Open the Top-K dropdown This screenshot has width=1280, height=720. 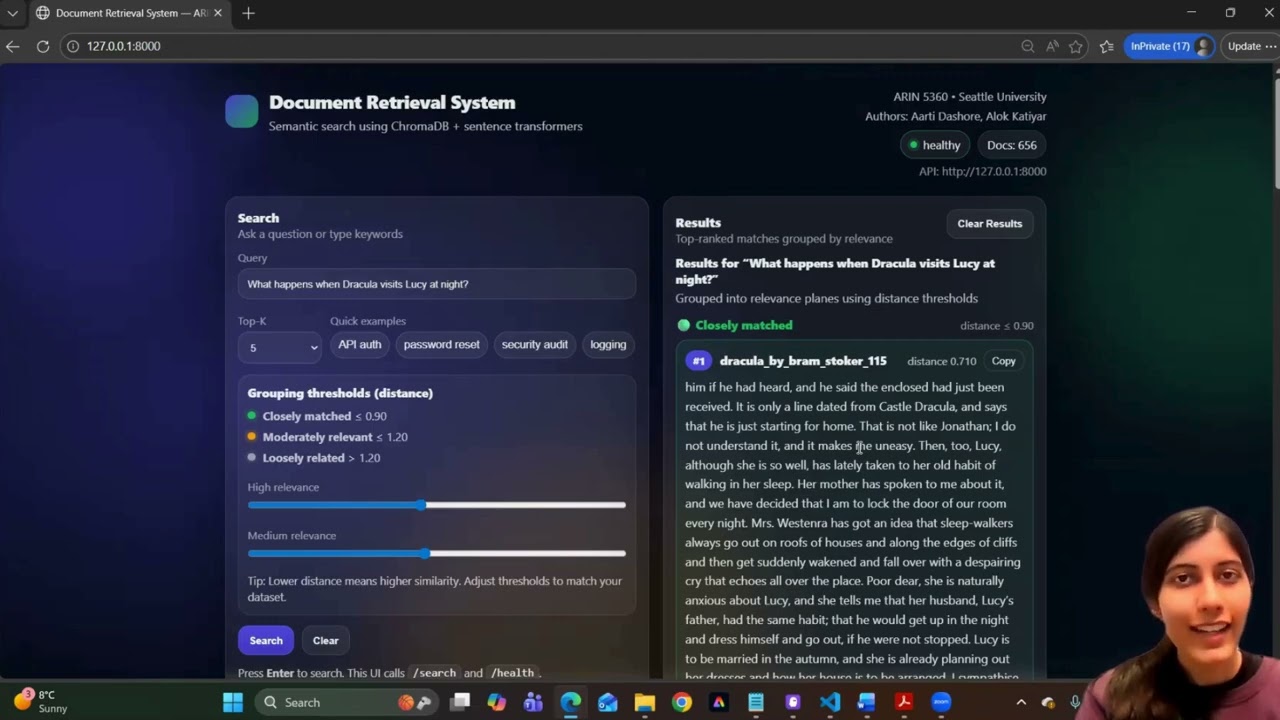coord(279,347)
